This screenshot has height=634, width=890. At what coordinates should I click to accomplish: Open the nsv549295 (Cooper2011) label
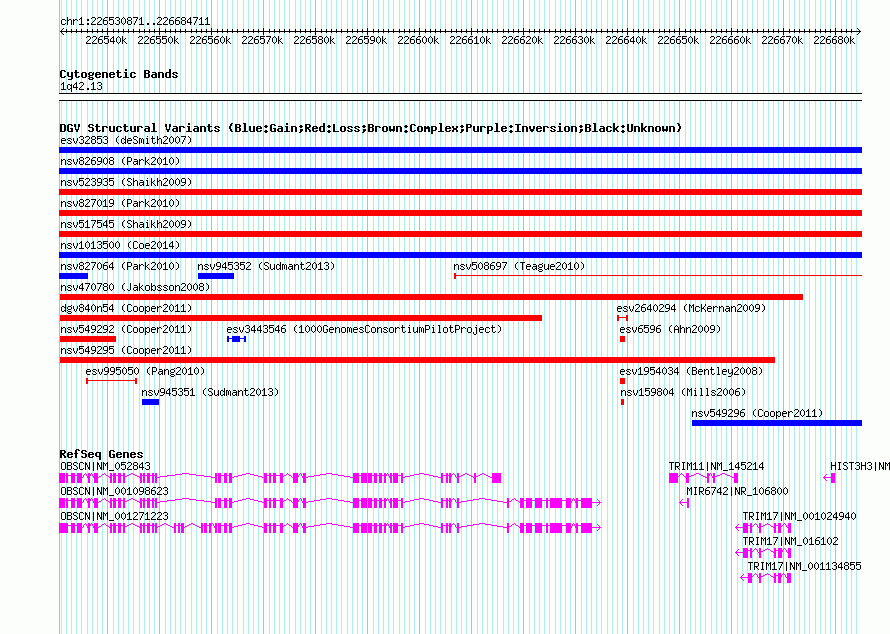[126, 350]
